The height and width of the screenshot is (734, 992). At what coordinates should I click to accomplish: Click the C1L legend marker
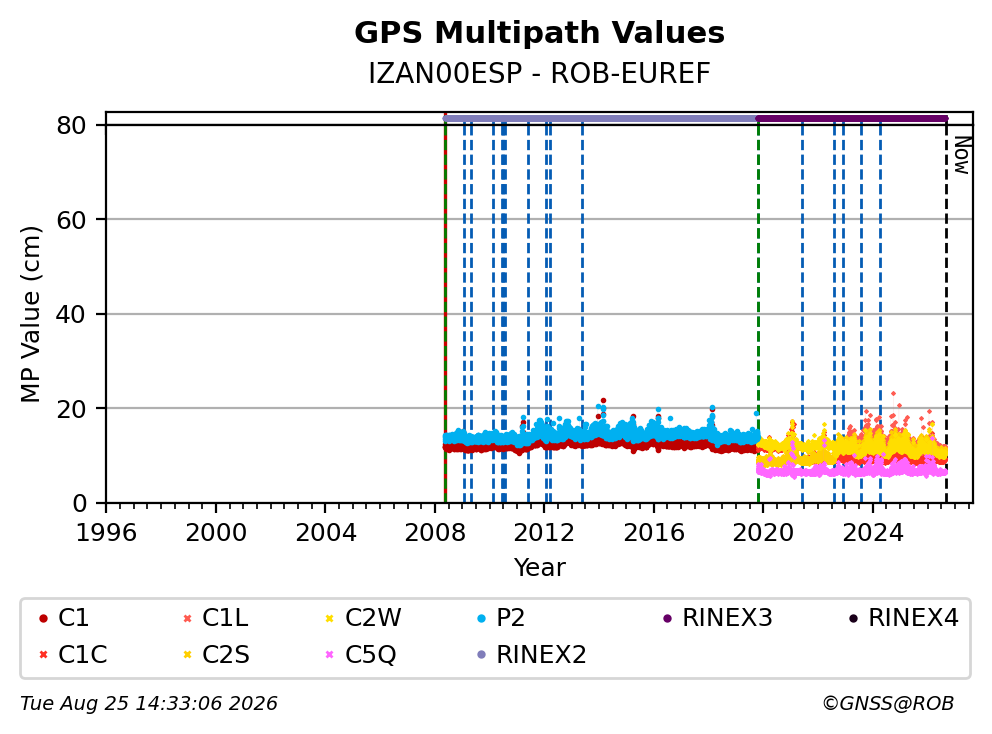tap(187, 618)
